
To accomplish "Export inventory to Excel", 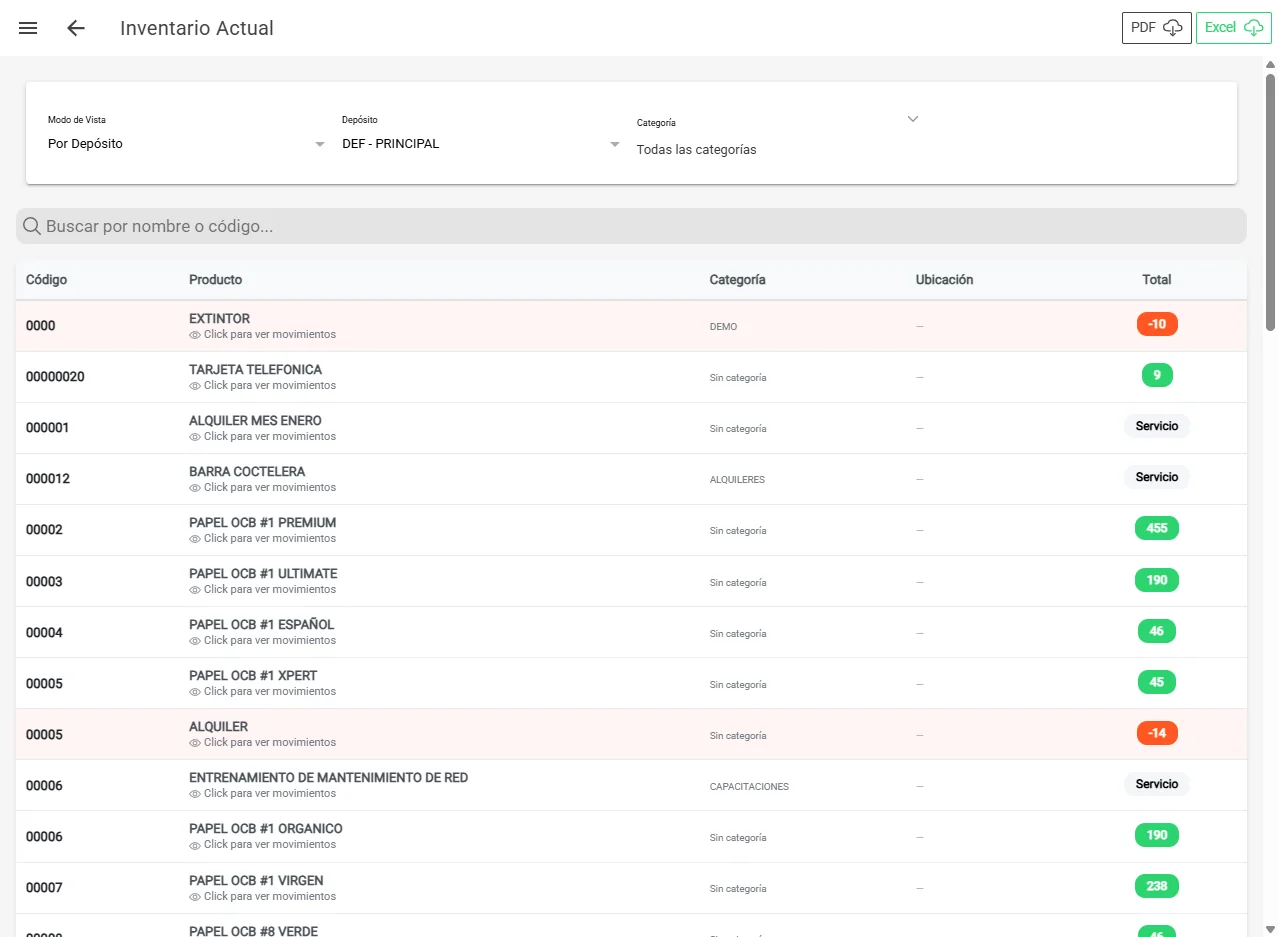I will (1234, 28).
